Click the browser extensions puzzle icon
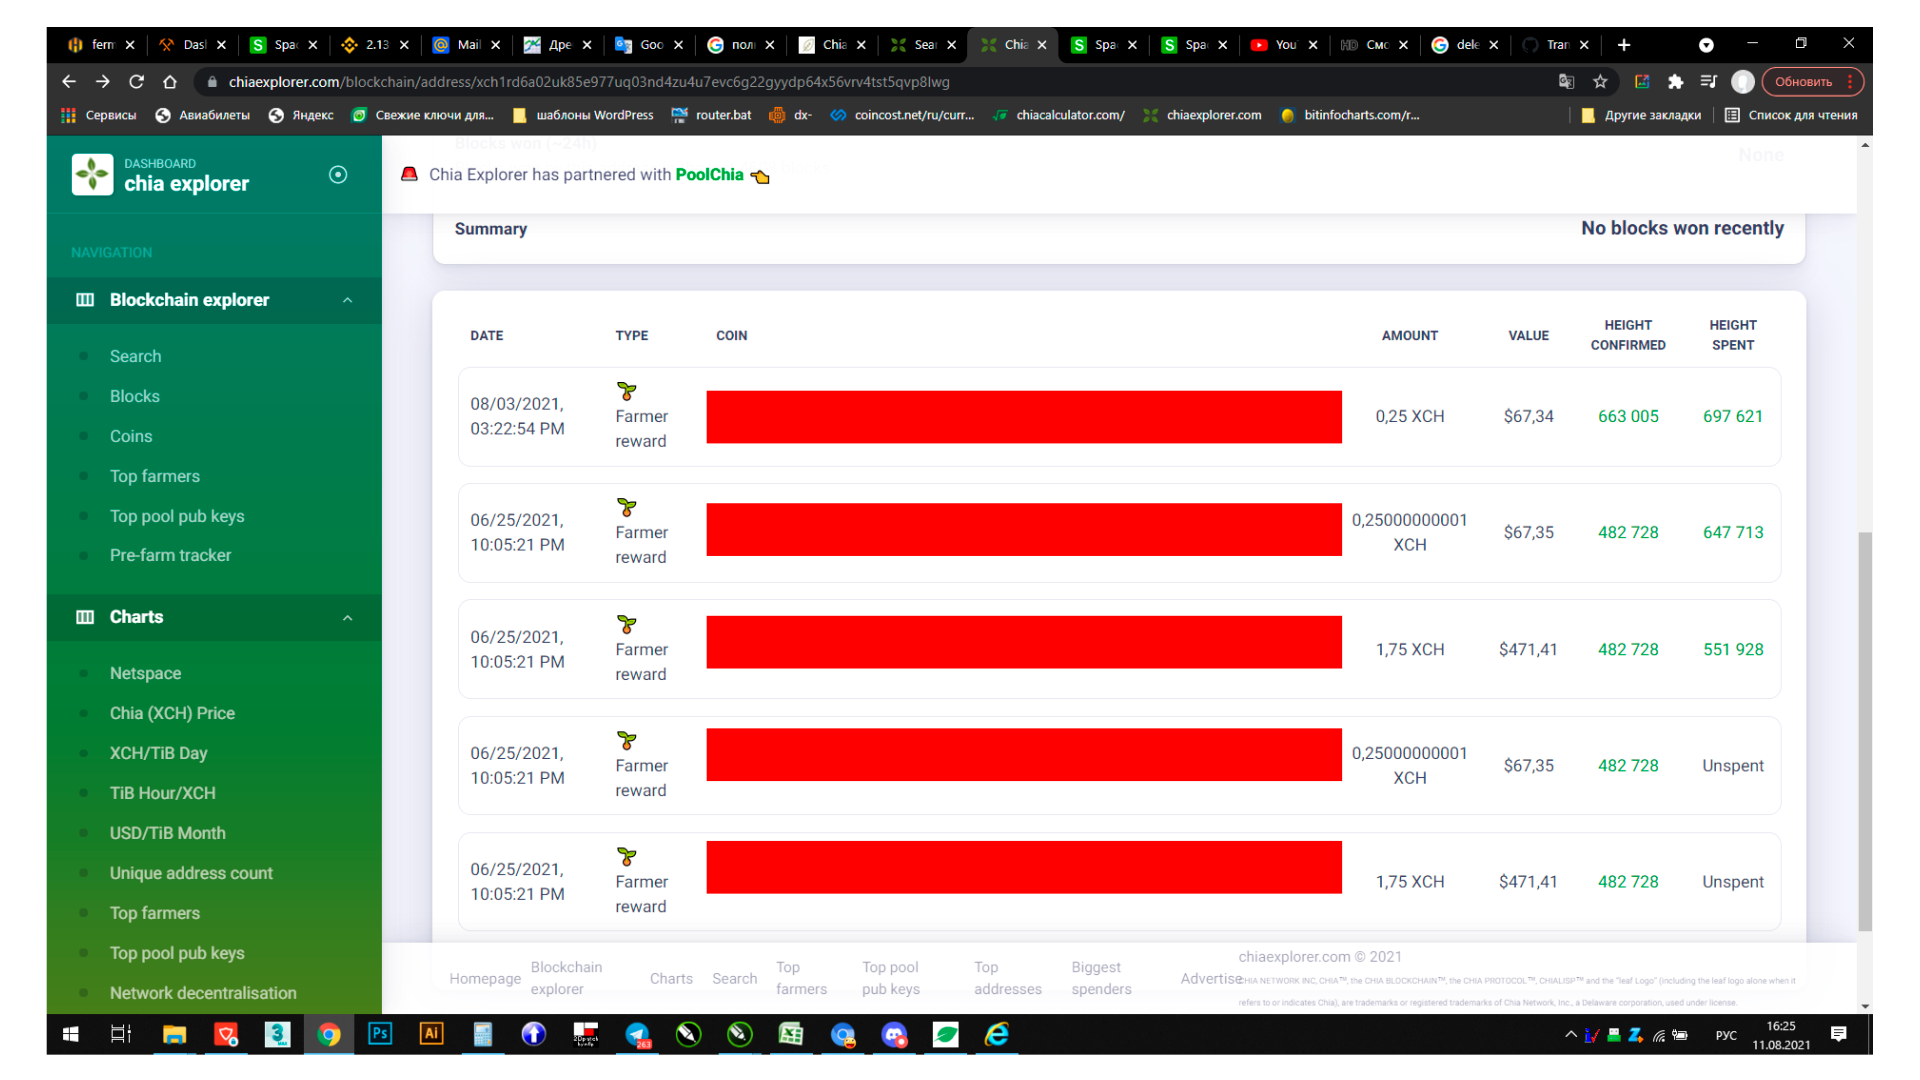The height and width of the screenshot is (1080, 1920). coord(1675,82)
